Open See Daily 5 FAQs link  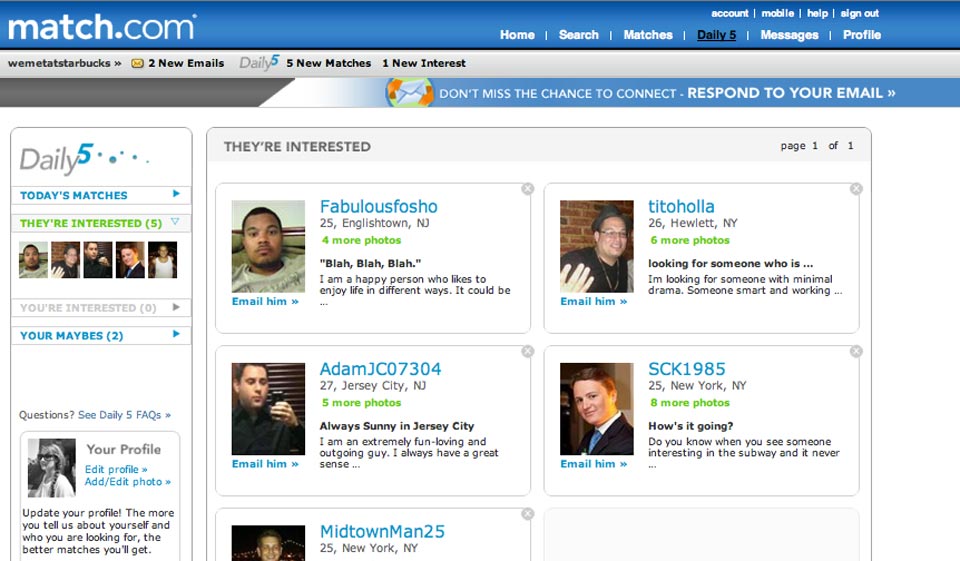pos(124,415)
